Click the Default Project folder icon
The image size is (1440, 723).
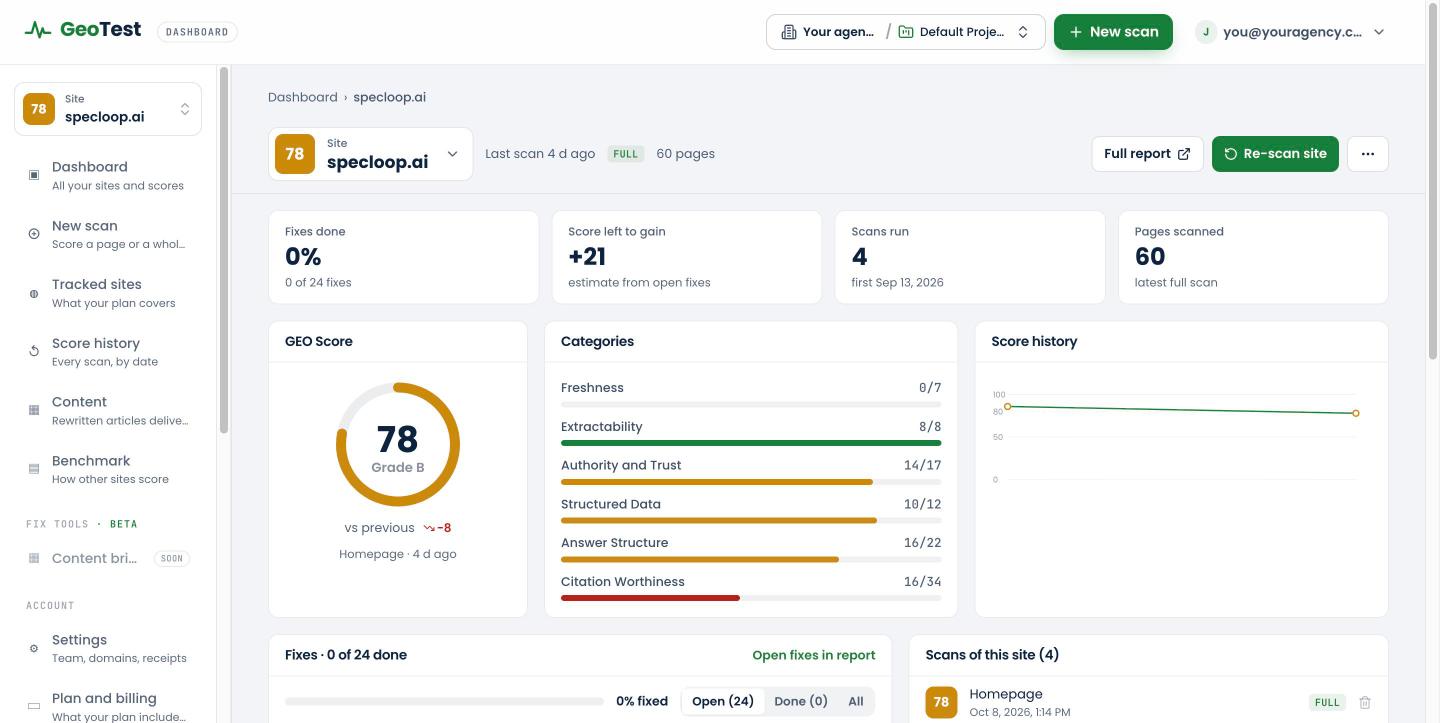[x=906, y=32]
